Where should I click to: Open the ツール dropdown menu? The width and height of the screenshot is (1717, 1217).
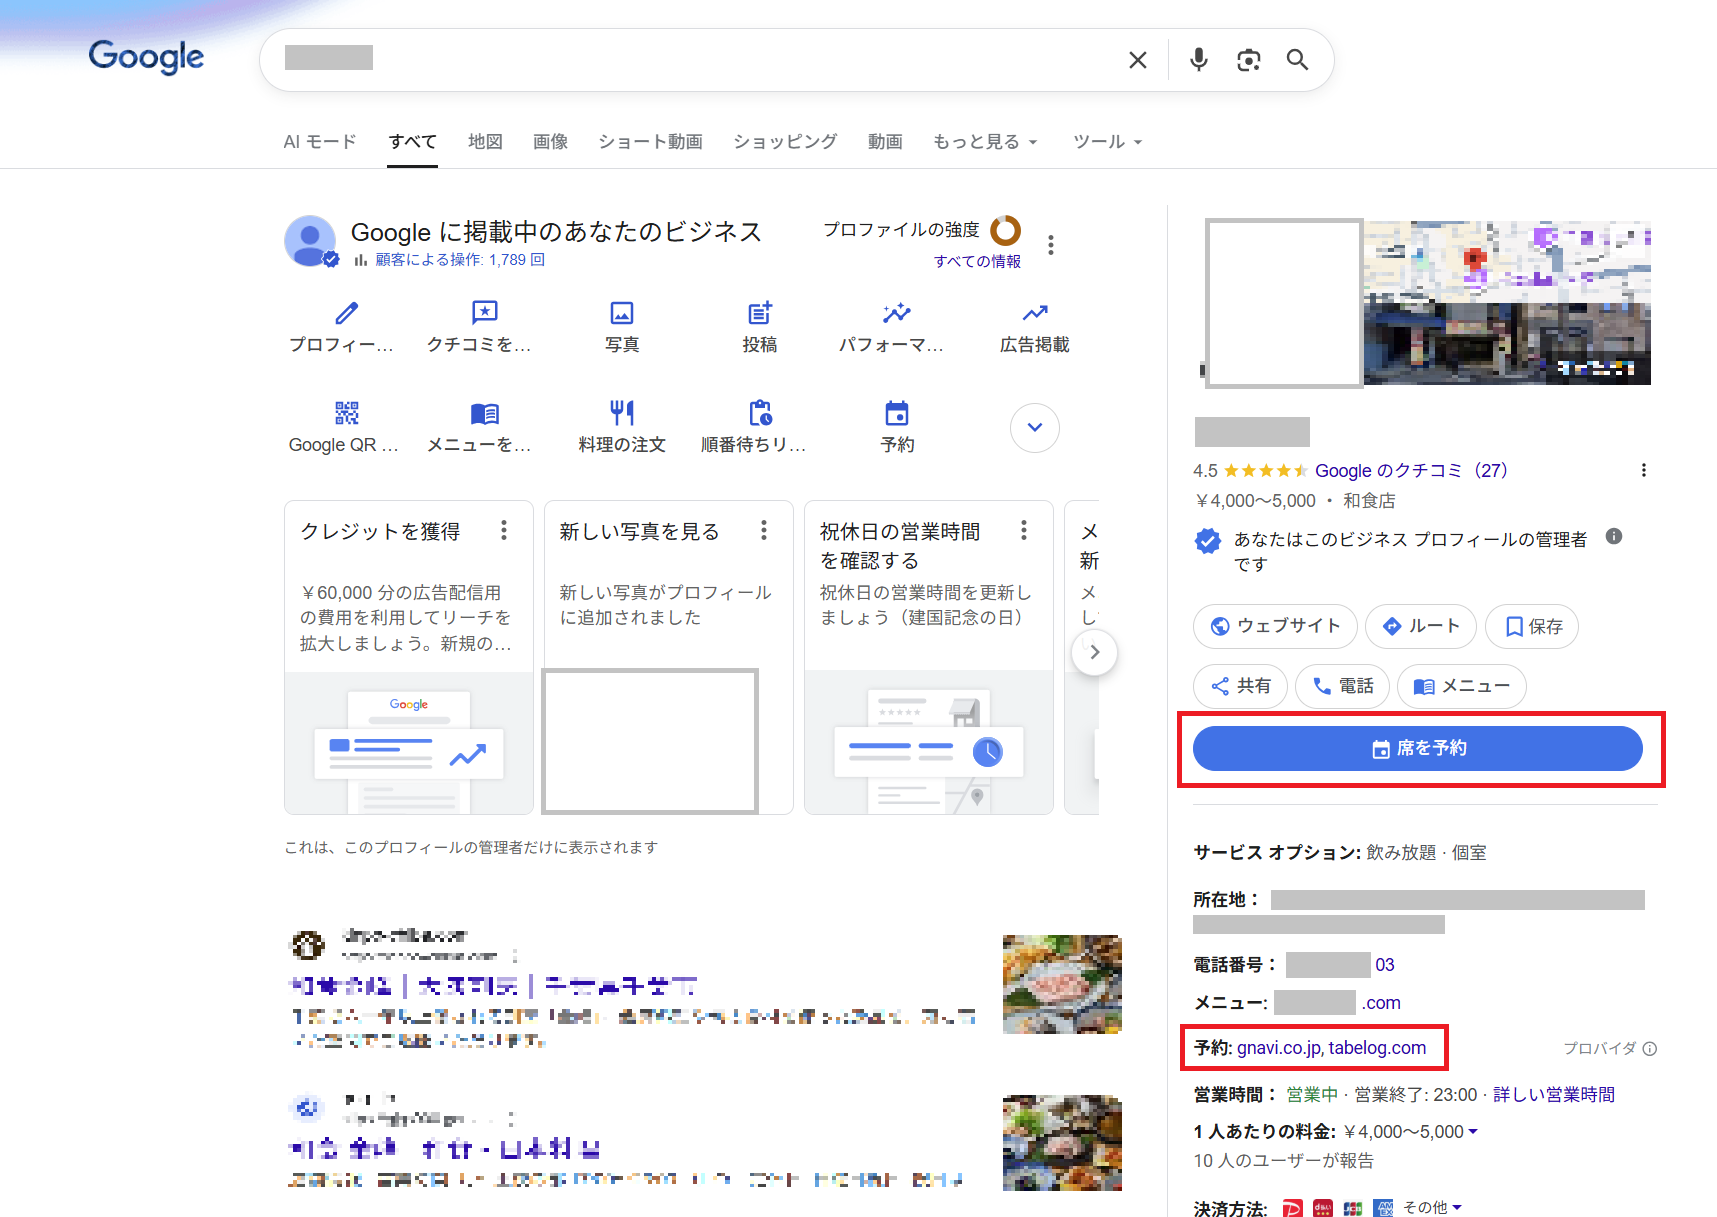[1106, 142]
